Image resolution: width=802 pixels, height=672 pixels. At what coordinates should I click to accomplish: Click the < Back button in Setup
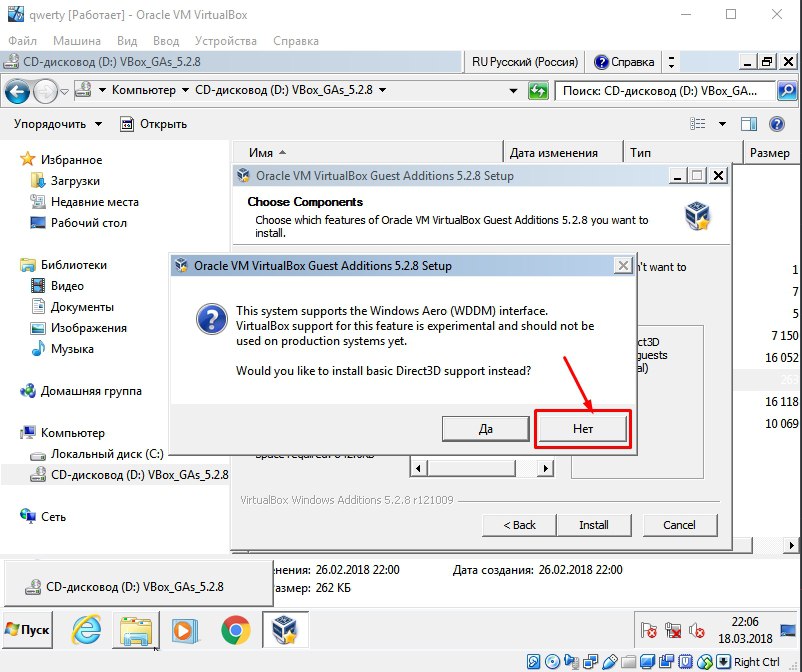coord(519,525)
